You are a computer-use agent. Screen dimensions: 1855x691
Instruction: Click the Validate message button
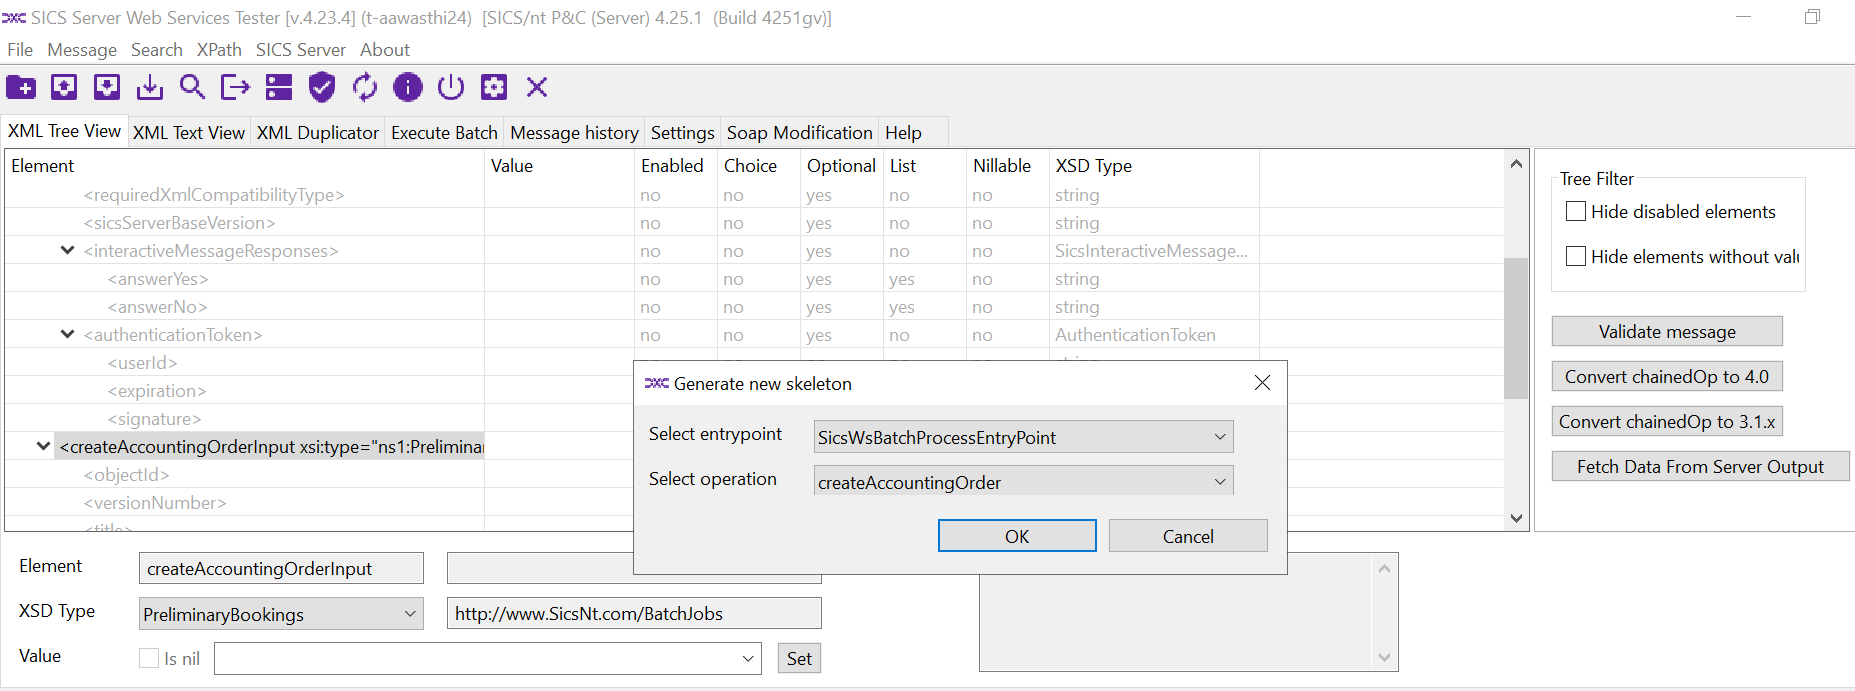tap(1666, 331)
